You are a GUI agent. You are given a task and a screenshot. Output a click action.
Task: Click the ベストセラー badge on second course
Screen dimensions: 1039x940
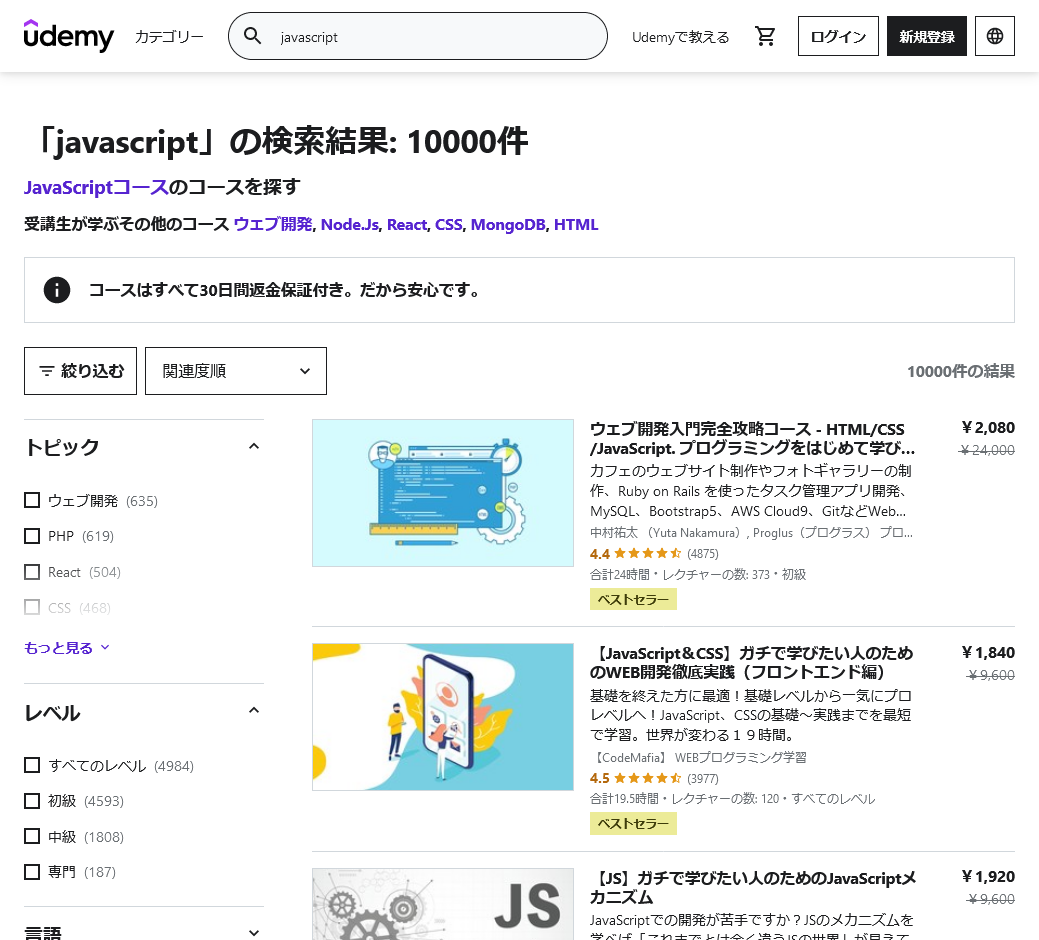pyautogui.click(x=633, y=823)
